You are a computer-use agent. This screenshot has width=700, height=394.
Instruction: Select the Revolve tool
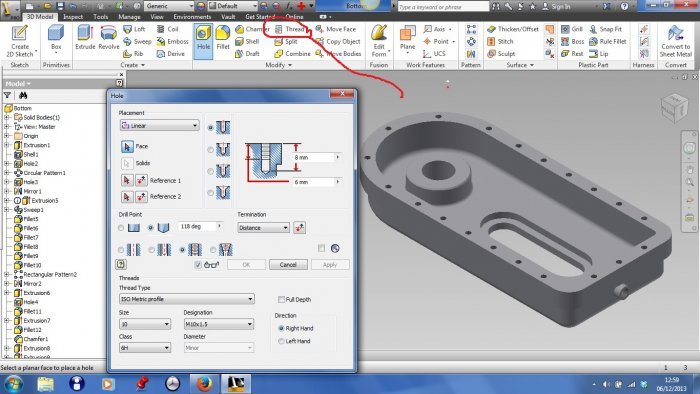coord(108,37)
